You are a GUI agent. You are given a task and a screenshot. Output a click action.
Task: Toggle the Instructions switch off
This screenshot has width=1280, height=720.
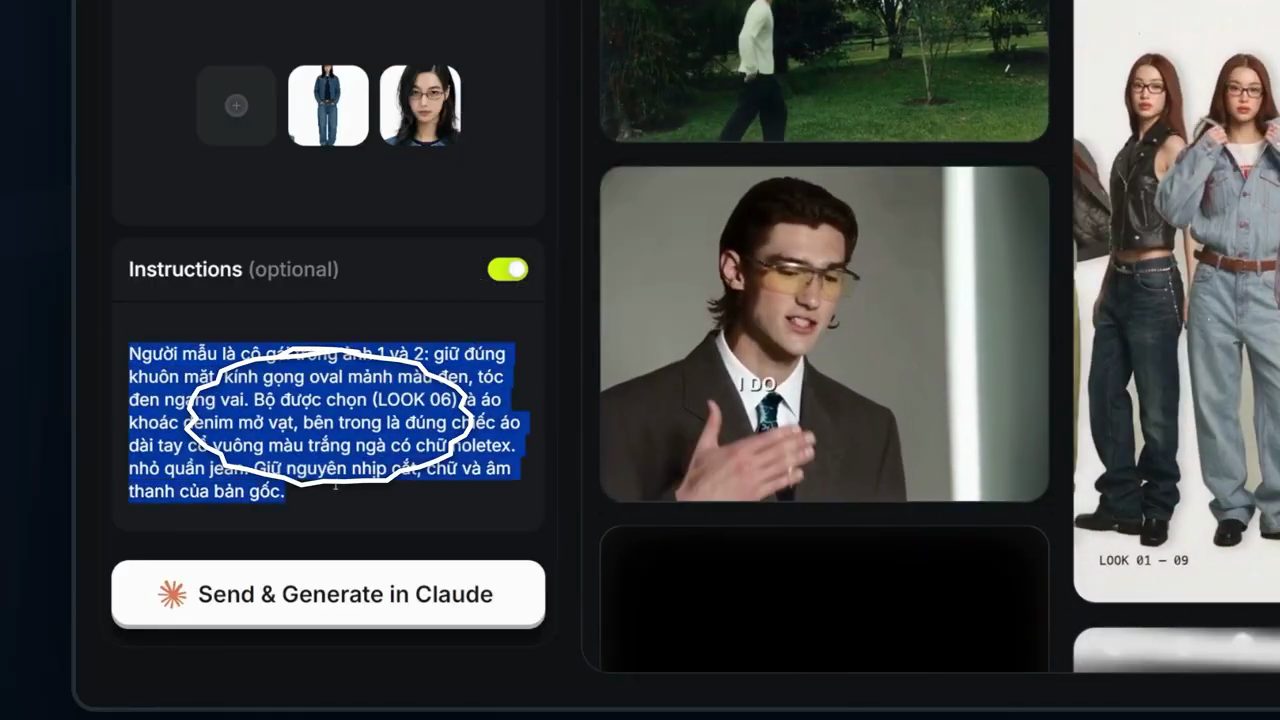coord(508,269)
